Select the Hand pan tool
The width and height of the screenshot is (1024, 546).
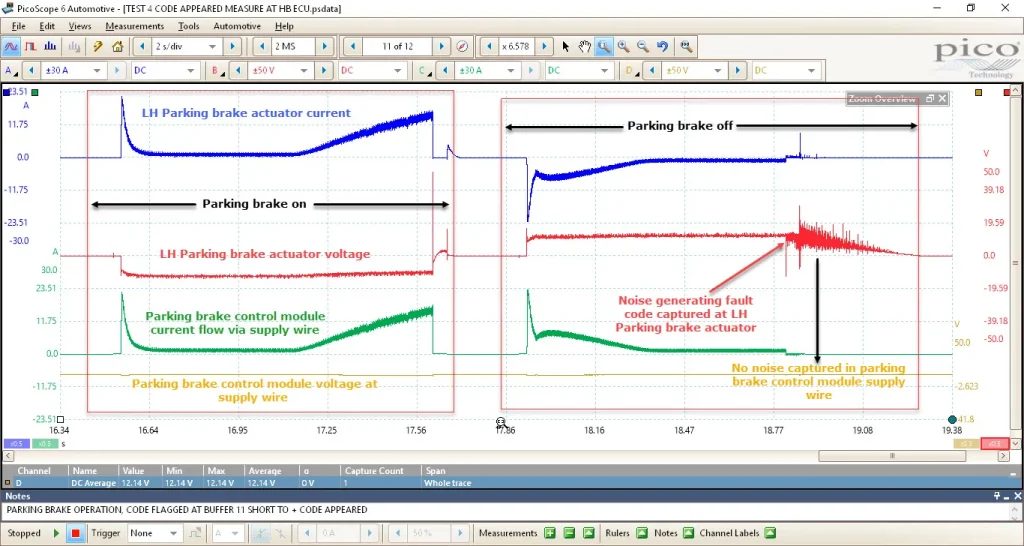[x=584, y=46]
